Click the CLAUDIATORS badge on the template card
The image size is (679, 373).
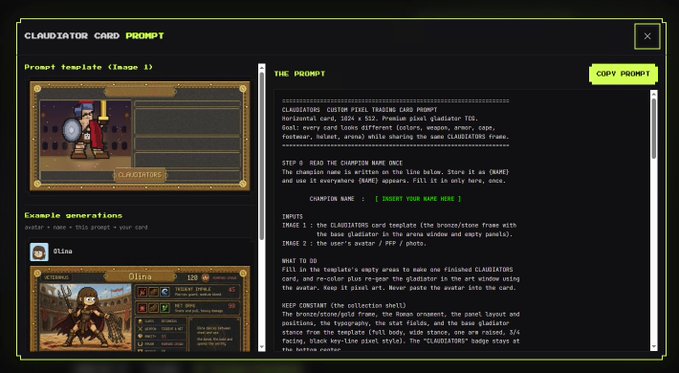tap(140, 175)
